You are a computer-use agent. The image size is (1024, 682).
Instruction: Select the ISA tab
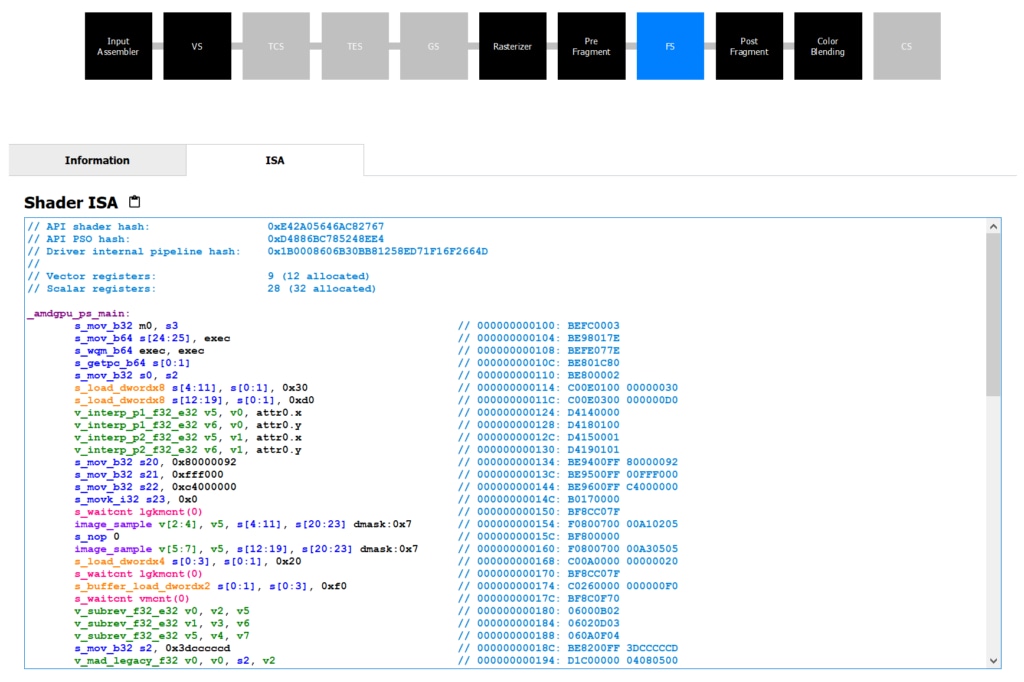275,160
